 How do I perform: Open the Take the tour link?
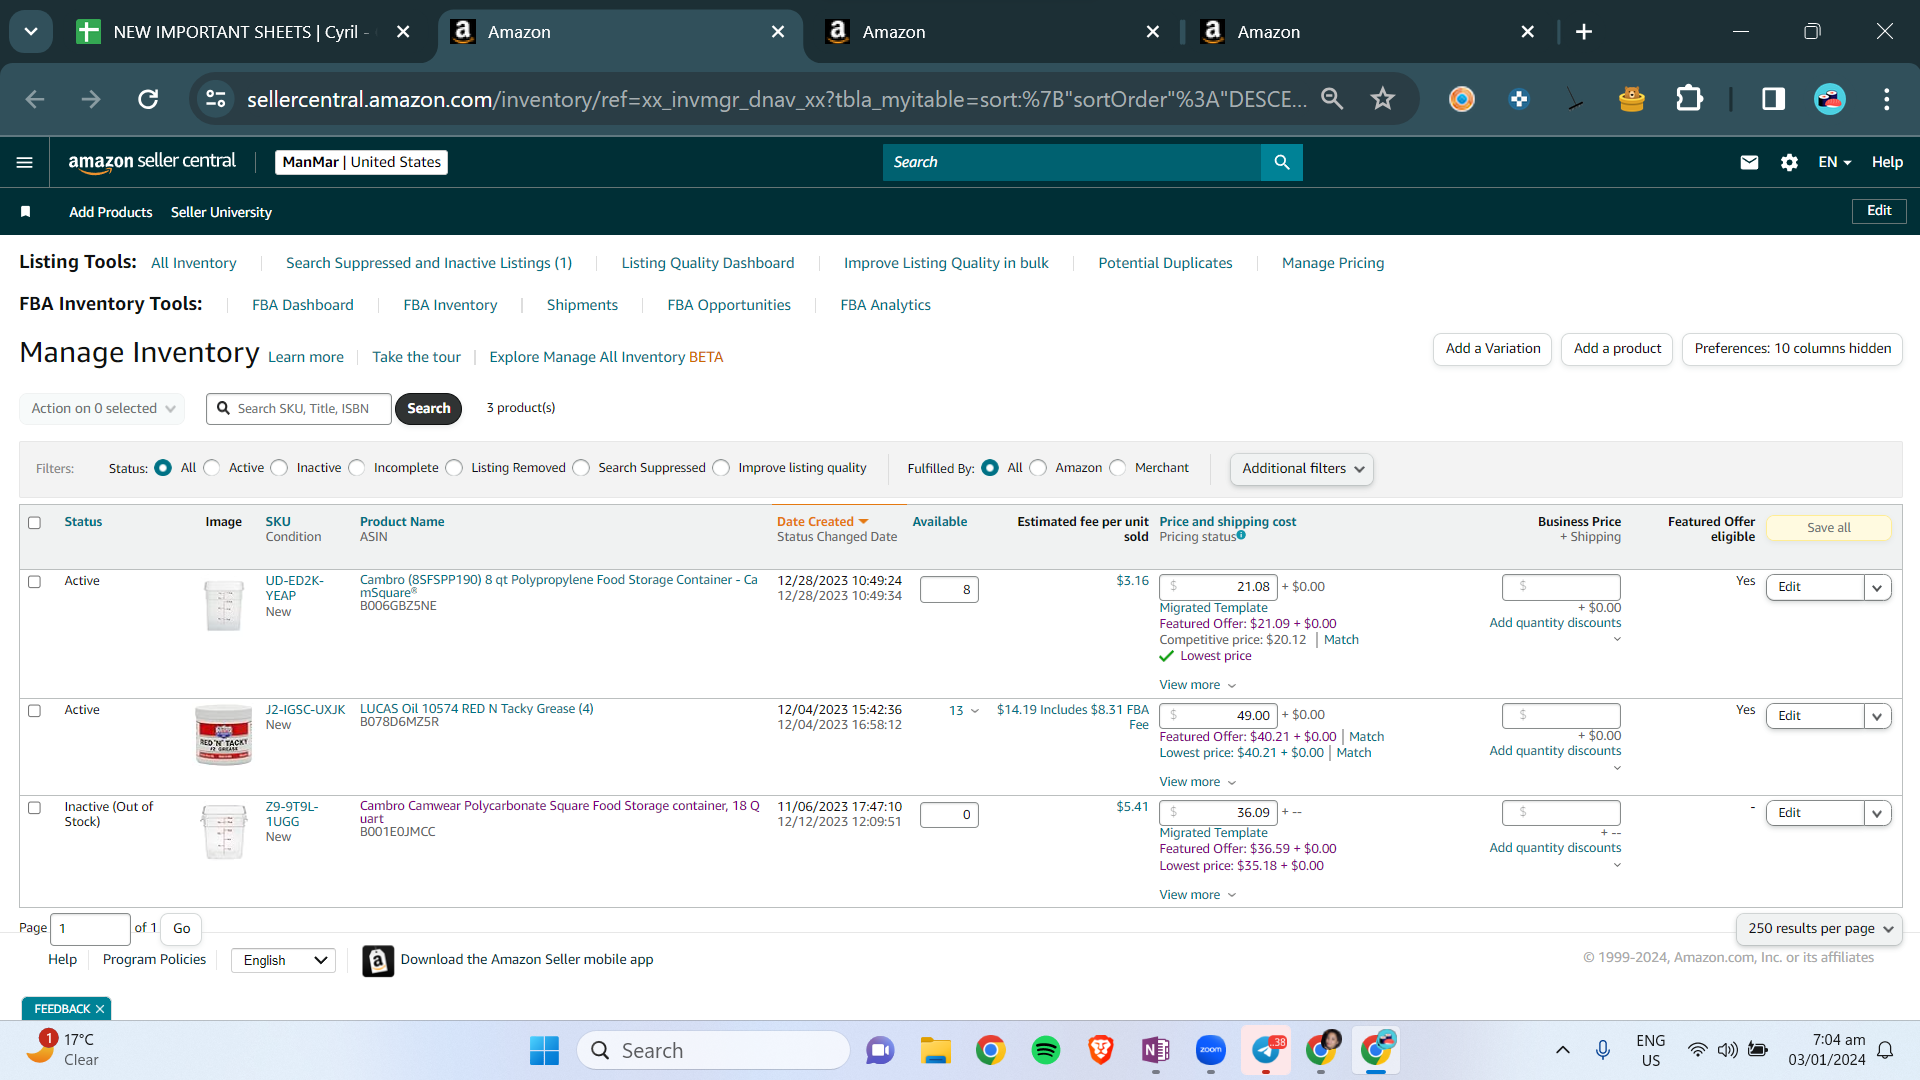pyautogui.click(x=416, y=357)
